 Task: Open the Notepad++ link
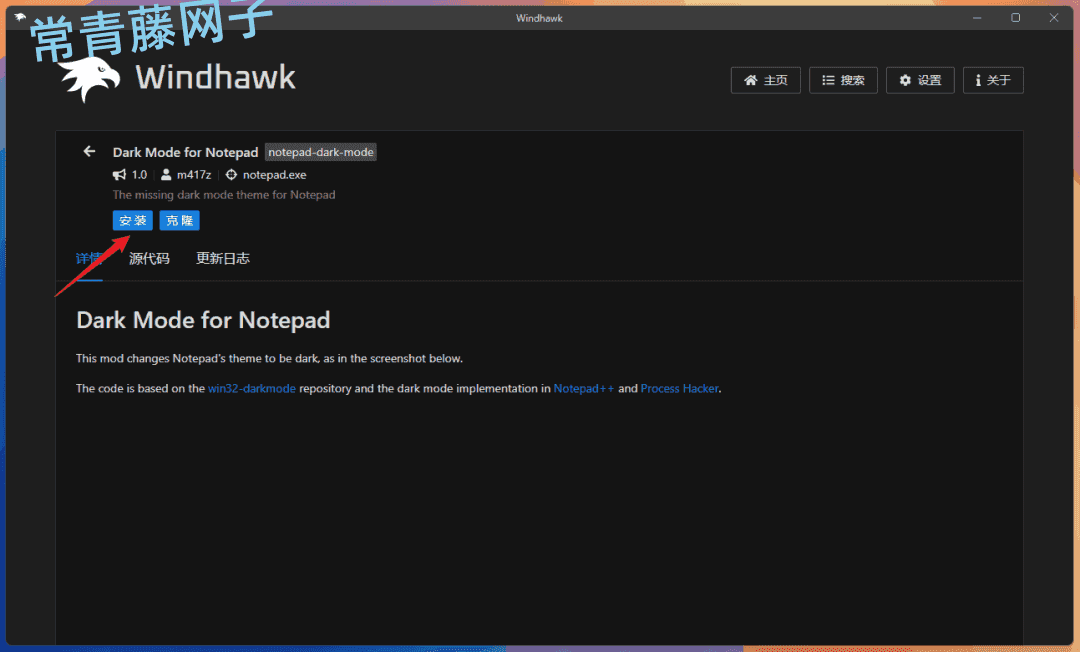(x=583, y=388)
